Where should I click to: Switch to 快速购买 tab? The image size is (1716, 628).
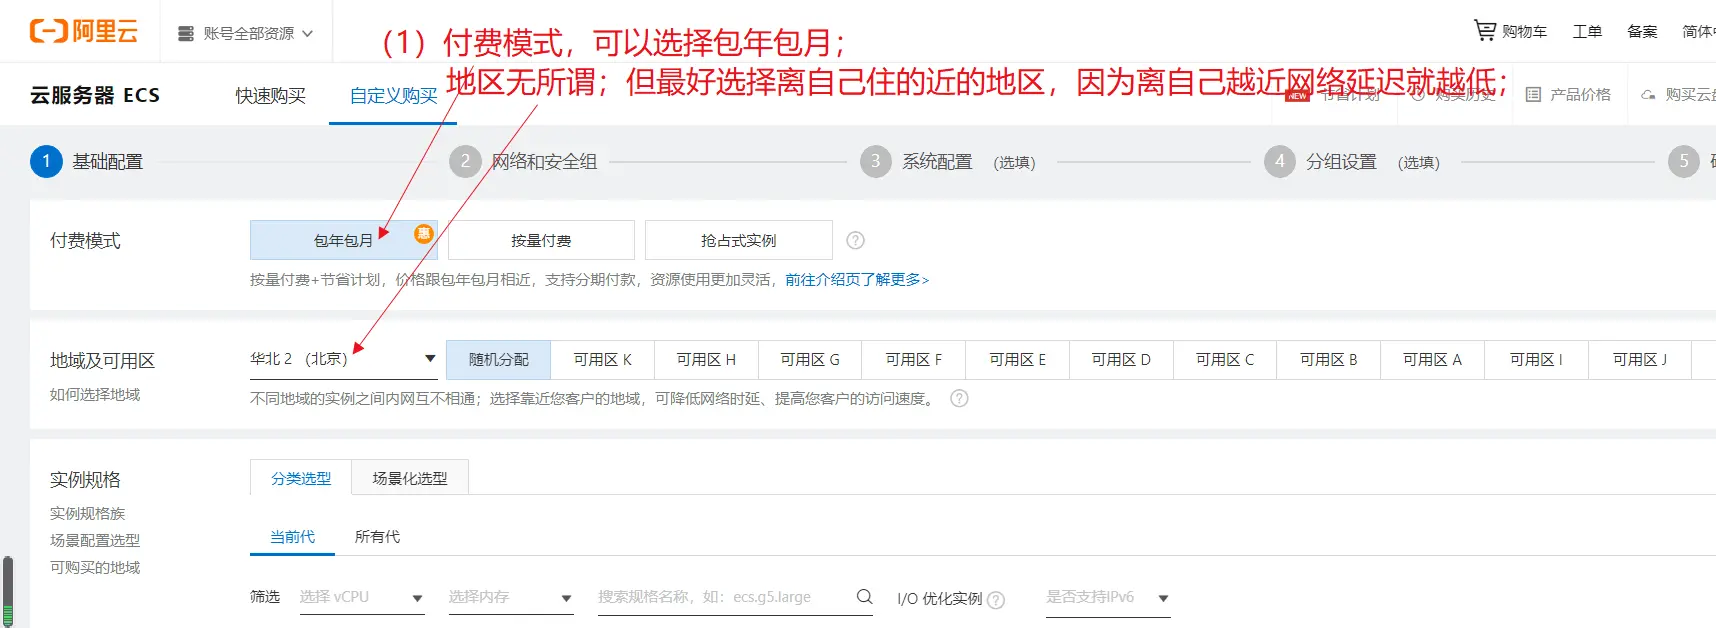[271, 95]
